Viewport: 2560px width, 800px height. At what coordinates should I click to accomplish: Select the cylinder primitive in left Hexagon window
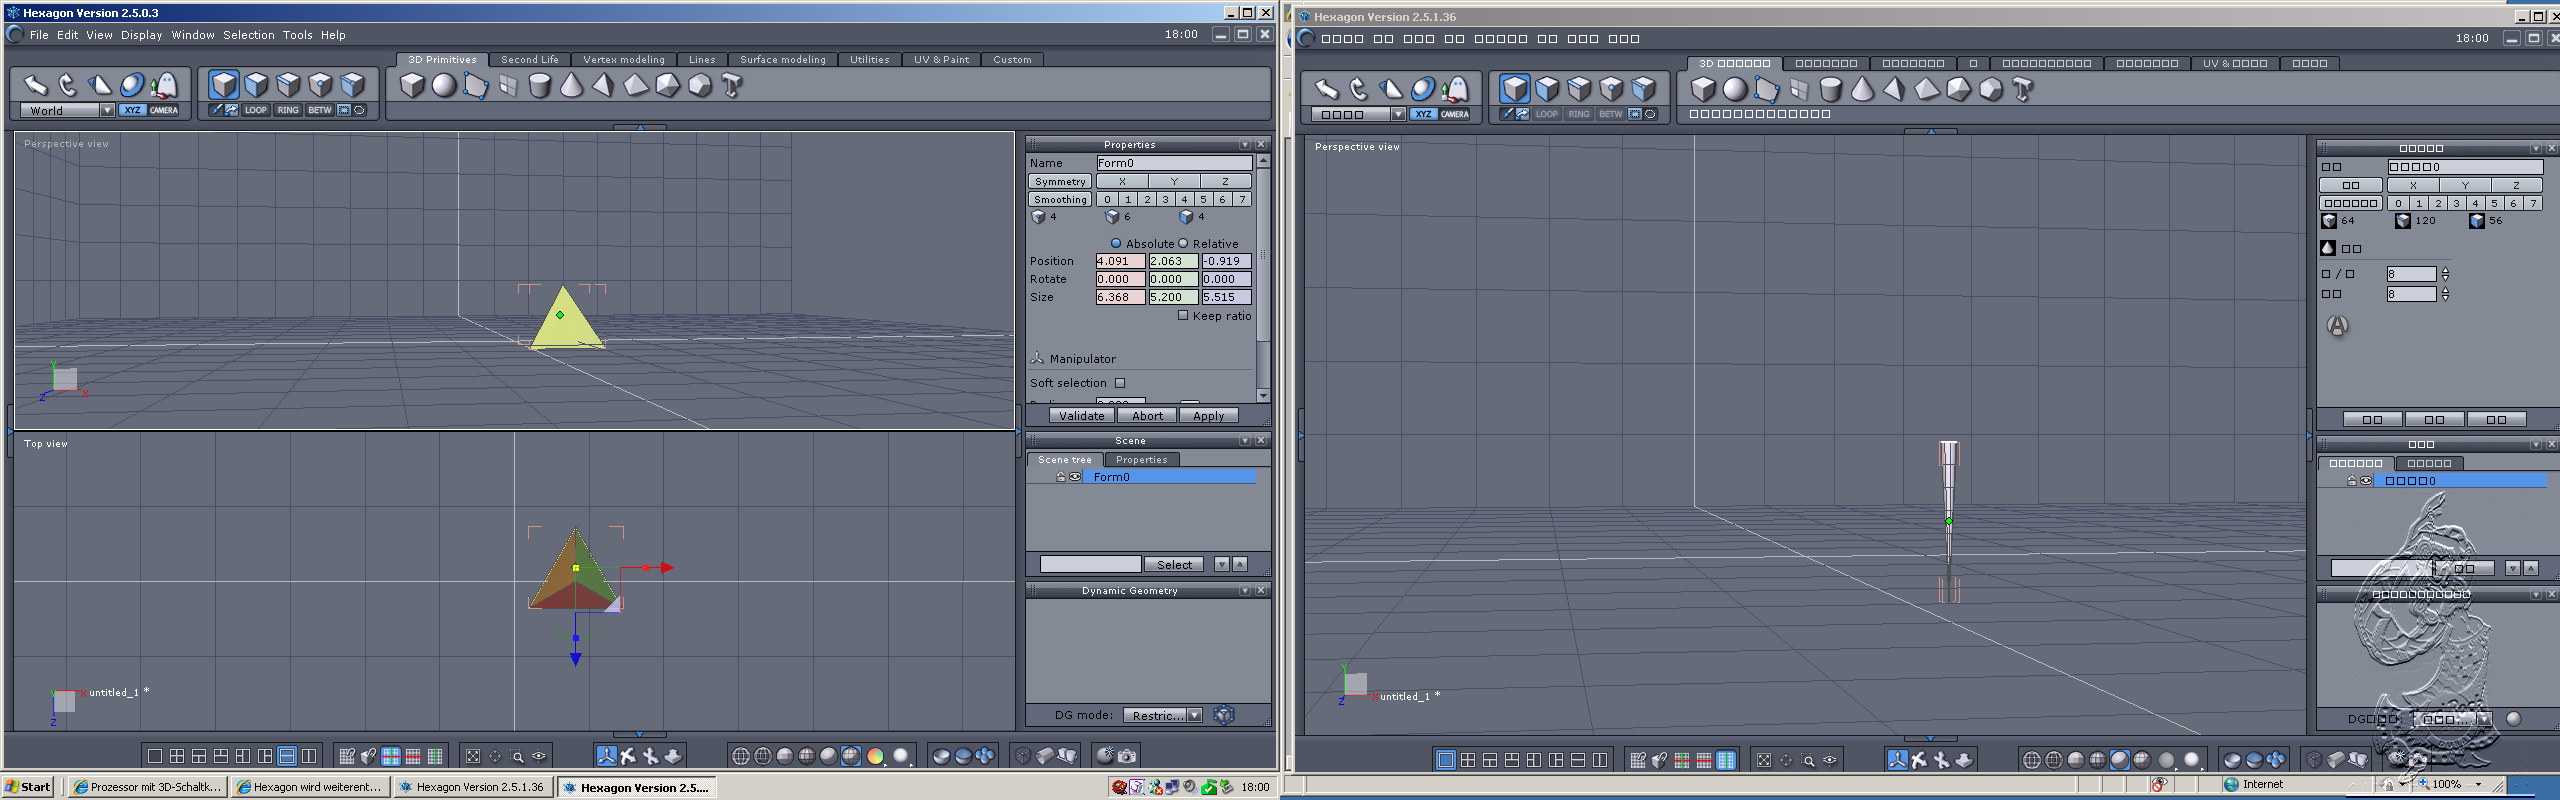tap(540, 86)
